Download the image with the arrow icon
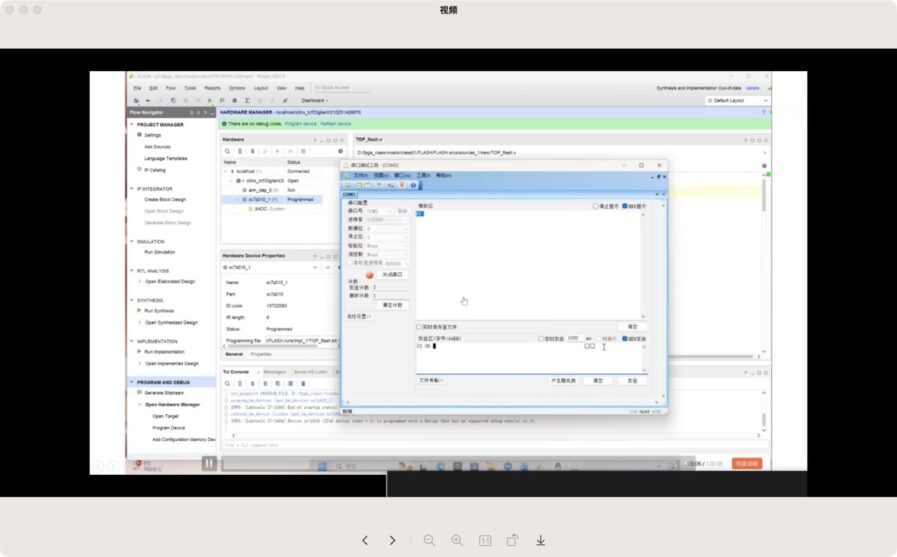Image resolution: width=897 pixels, height=557 pixels. (x=540, y=540)
